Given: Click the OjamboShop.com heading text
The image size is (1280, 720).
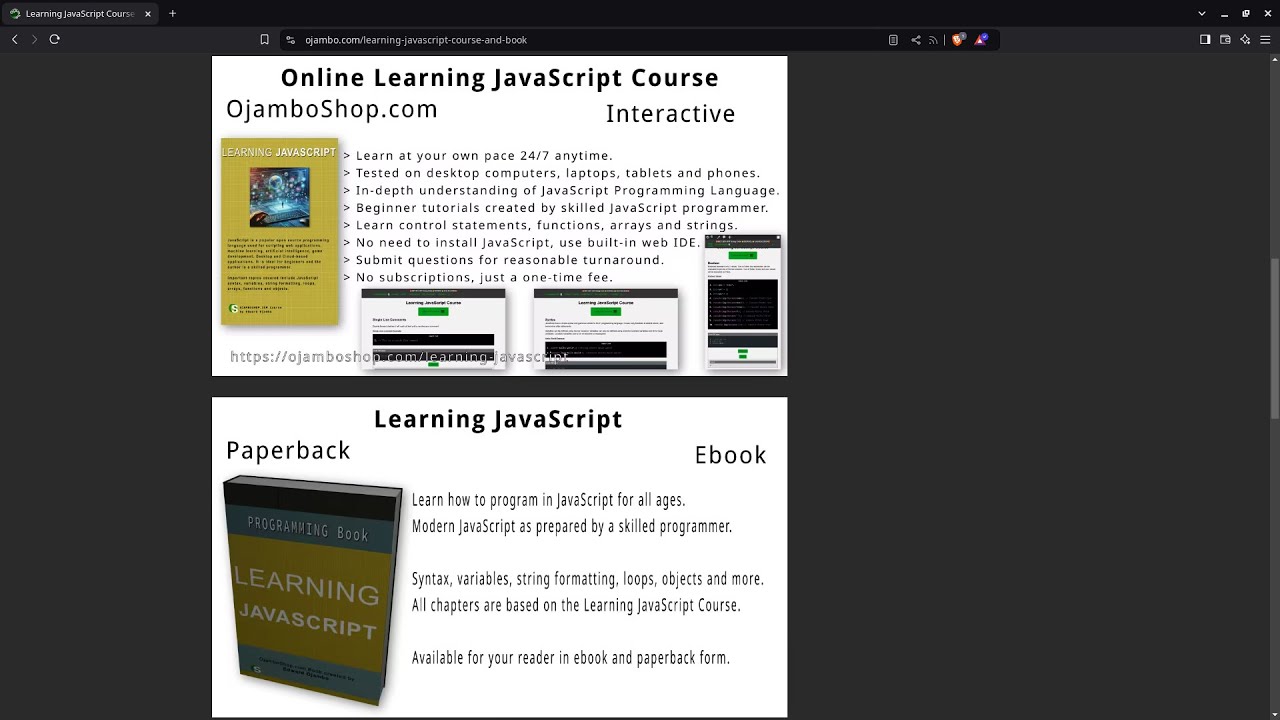Looking at the screenshot, I should click(x=332, y=109).
